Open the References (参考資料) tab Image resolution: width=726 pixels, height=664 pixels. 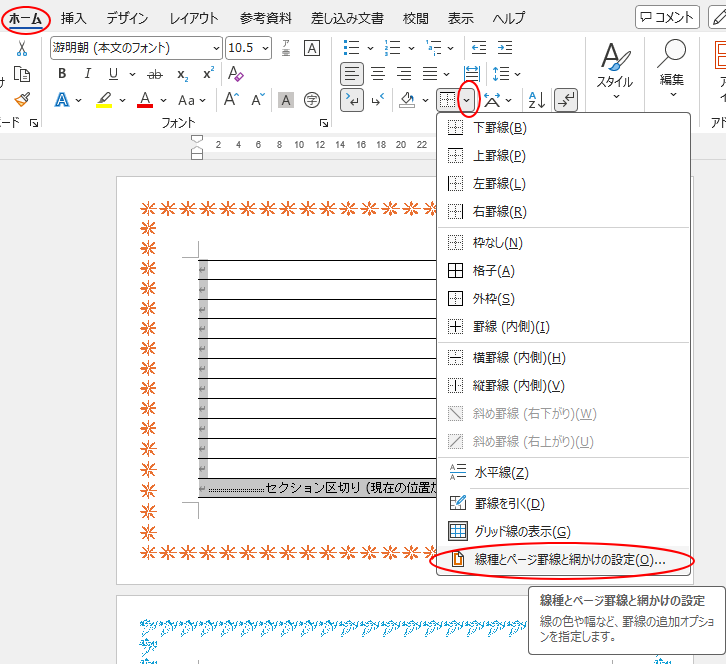(266, 19)
